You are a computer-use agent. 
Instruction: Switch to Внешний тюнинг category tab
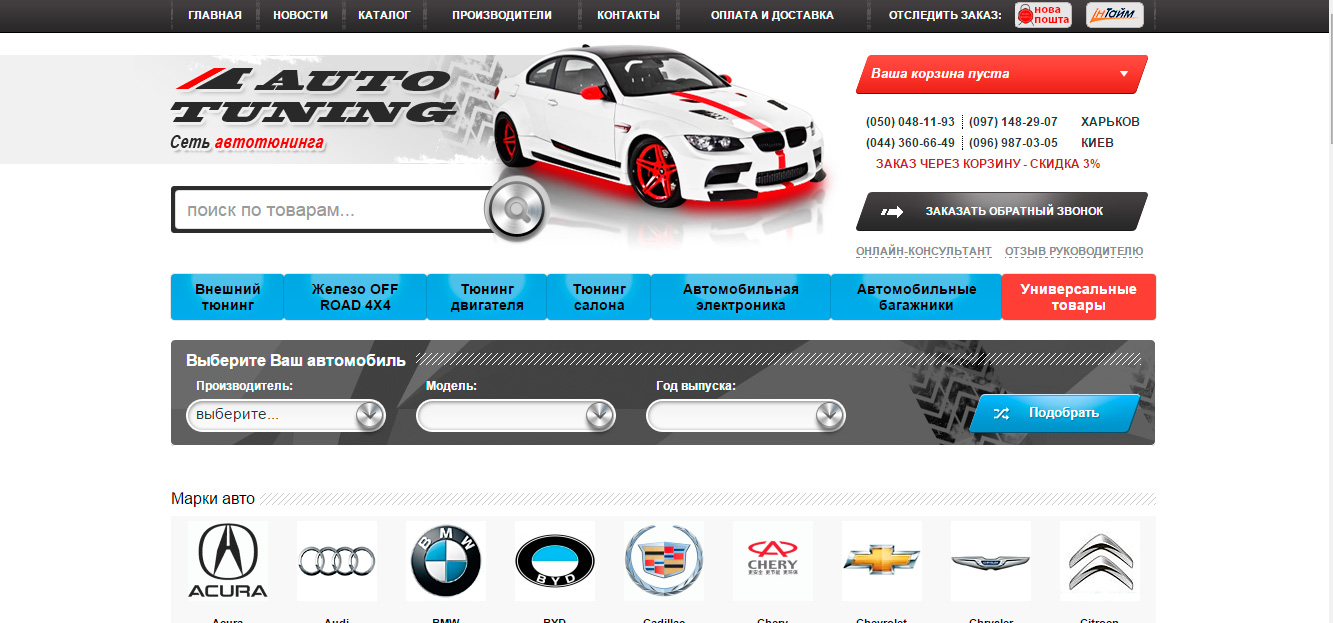pyautogui.click(x=227, y=297)
